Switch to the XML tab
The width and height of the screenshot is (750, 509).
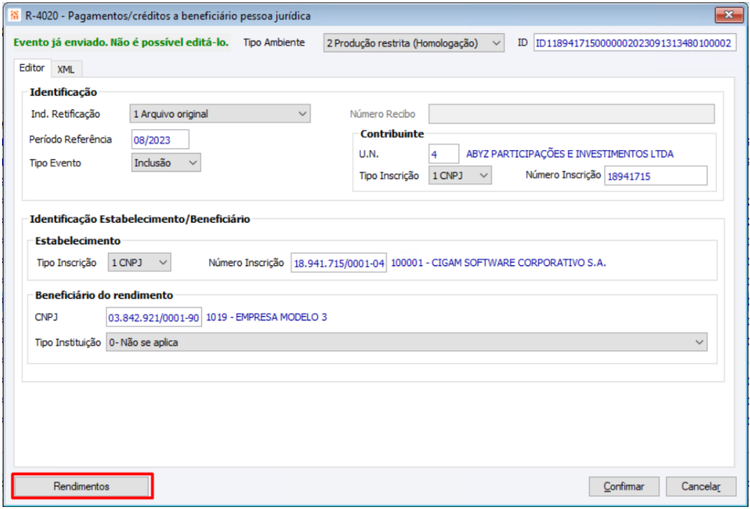coord(66,69)
